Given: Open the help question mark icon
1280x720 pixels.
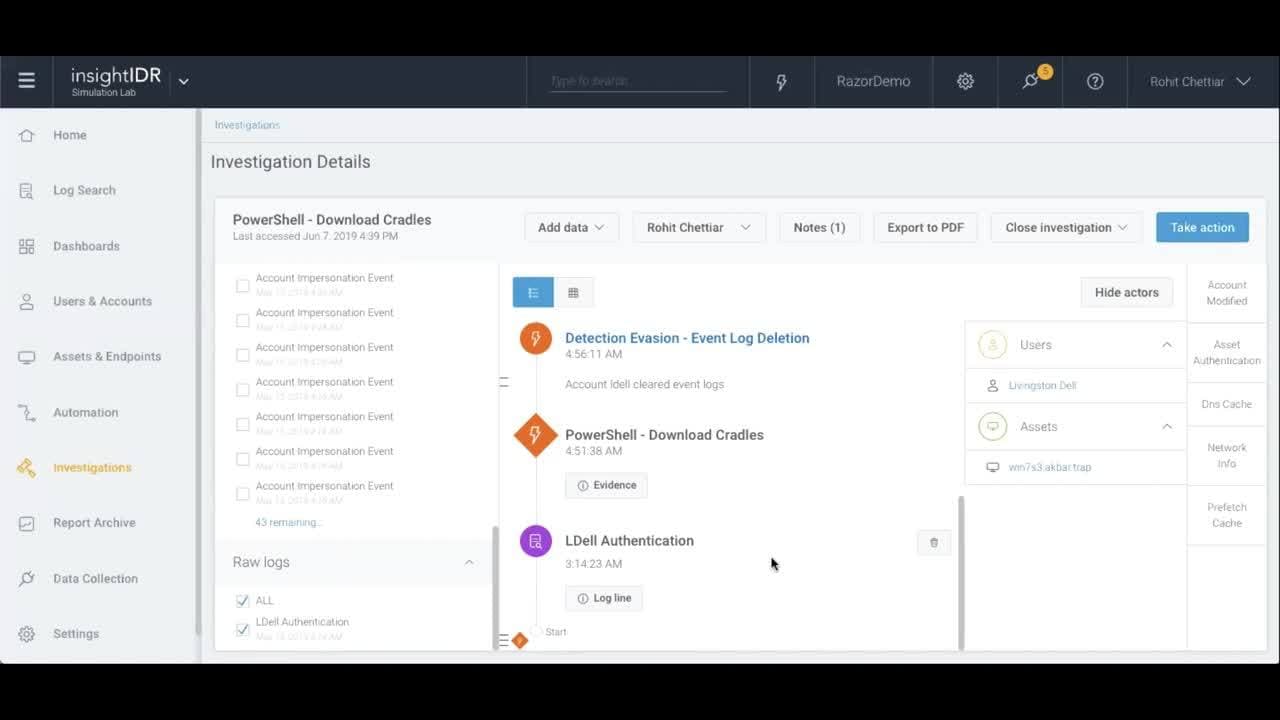Looking at the screenshot, I should (1095, 82).
